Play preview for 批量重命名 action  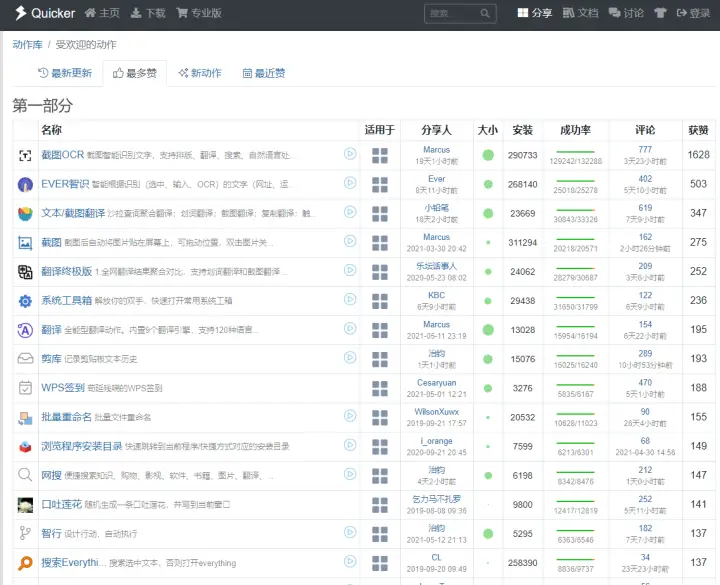350,416
